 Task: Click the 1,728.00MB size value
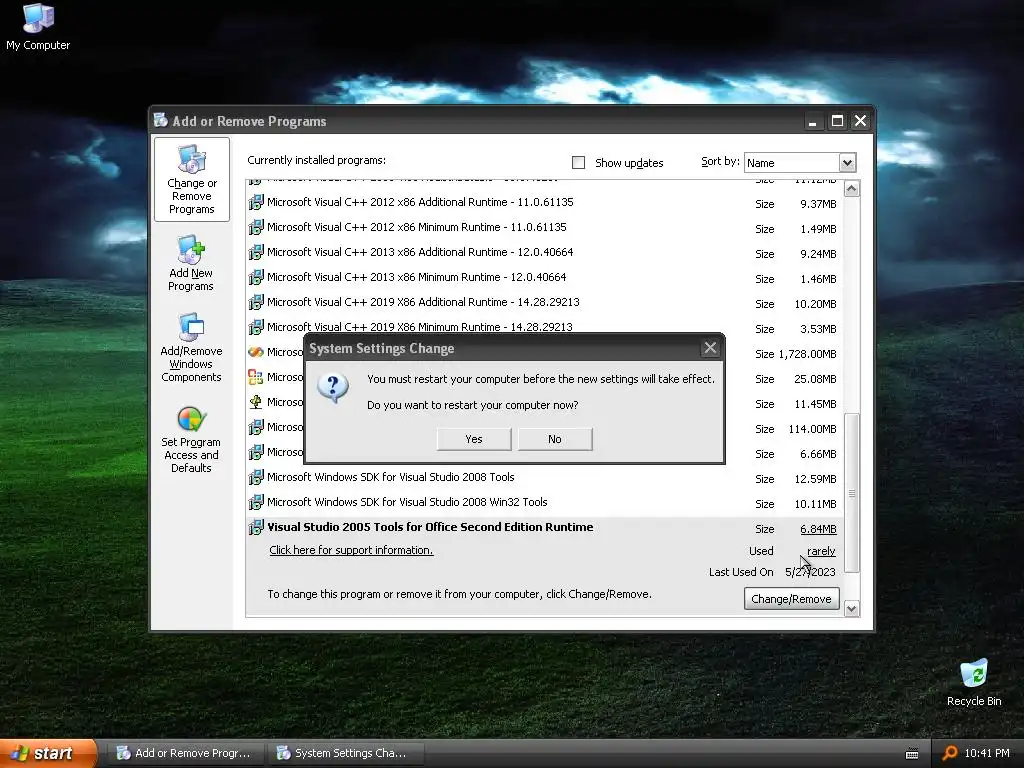(807, 354)
